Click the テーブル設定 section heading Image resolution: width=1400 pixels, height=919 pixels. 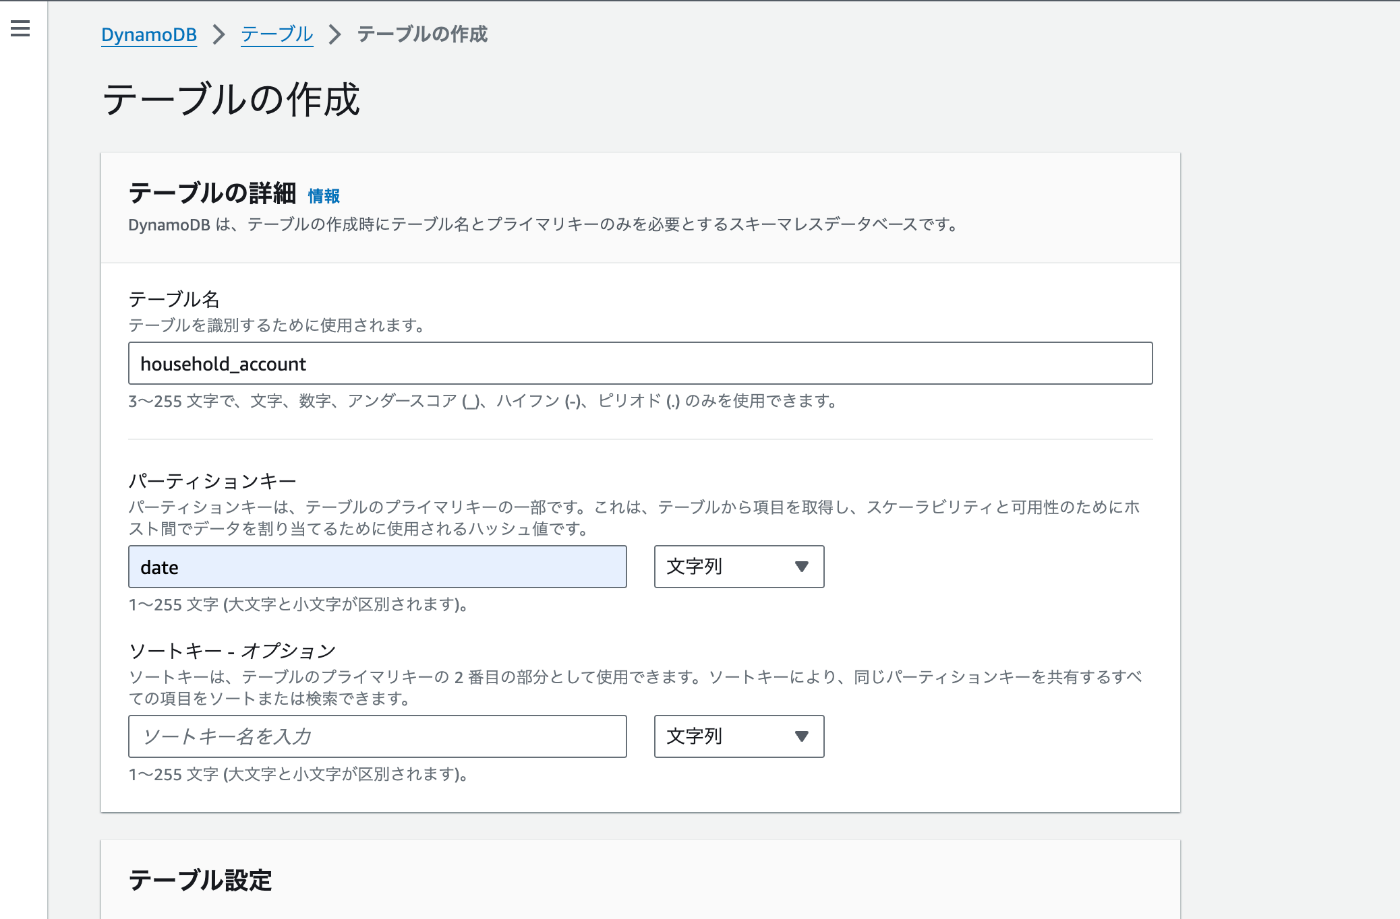pos(200,880)
